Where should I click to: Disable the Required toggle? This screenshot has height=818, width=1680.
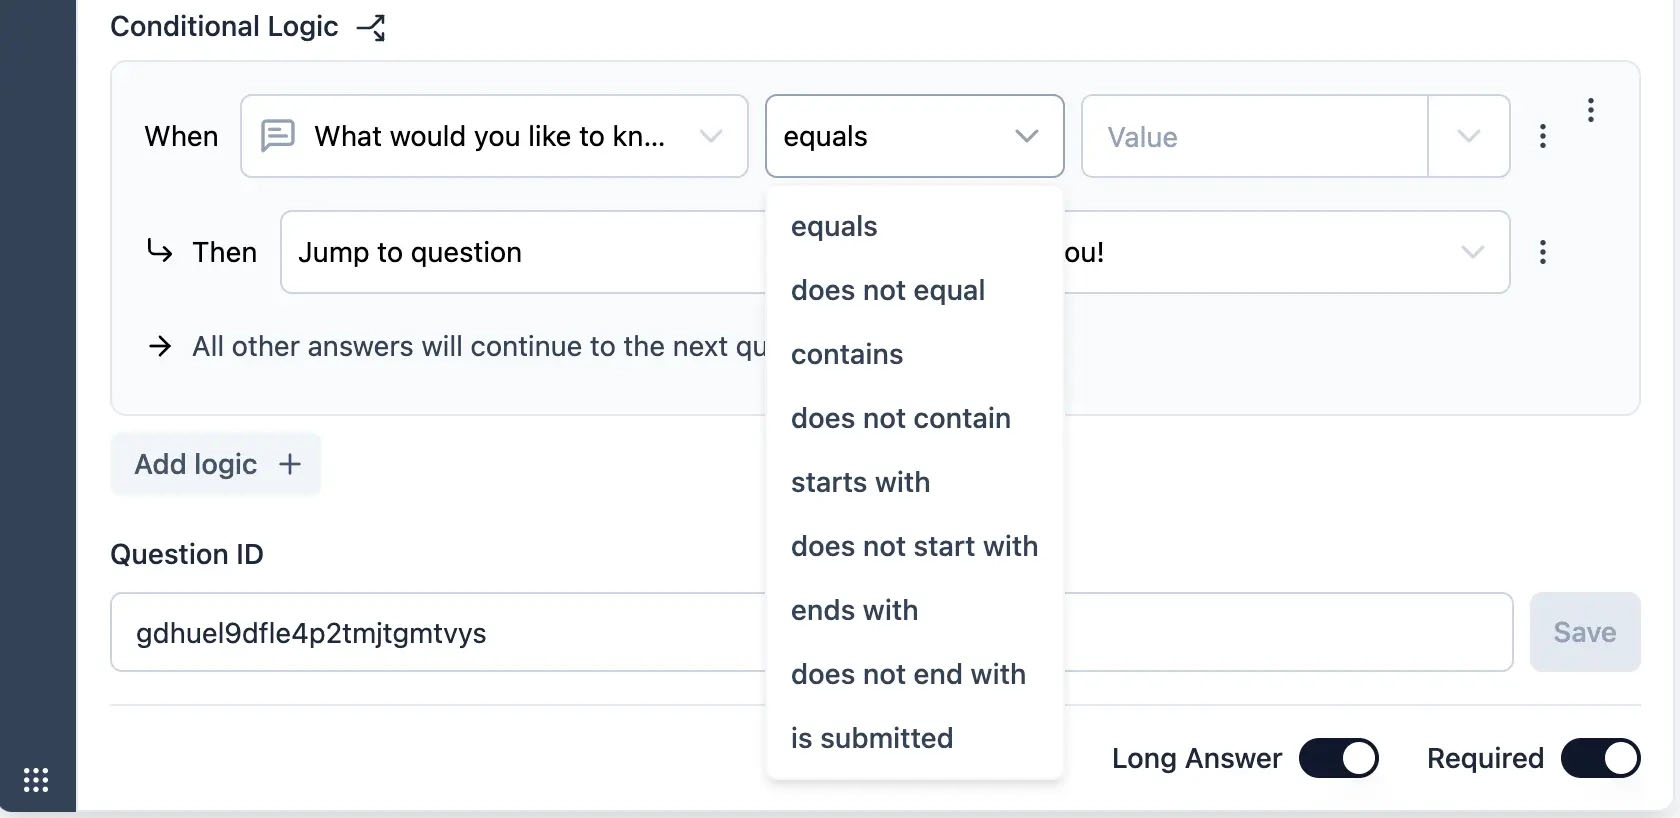point(1600,758)
